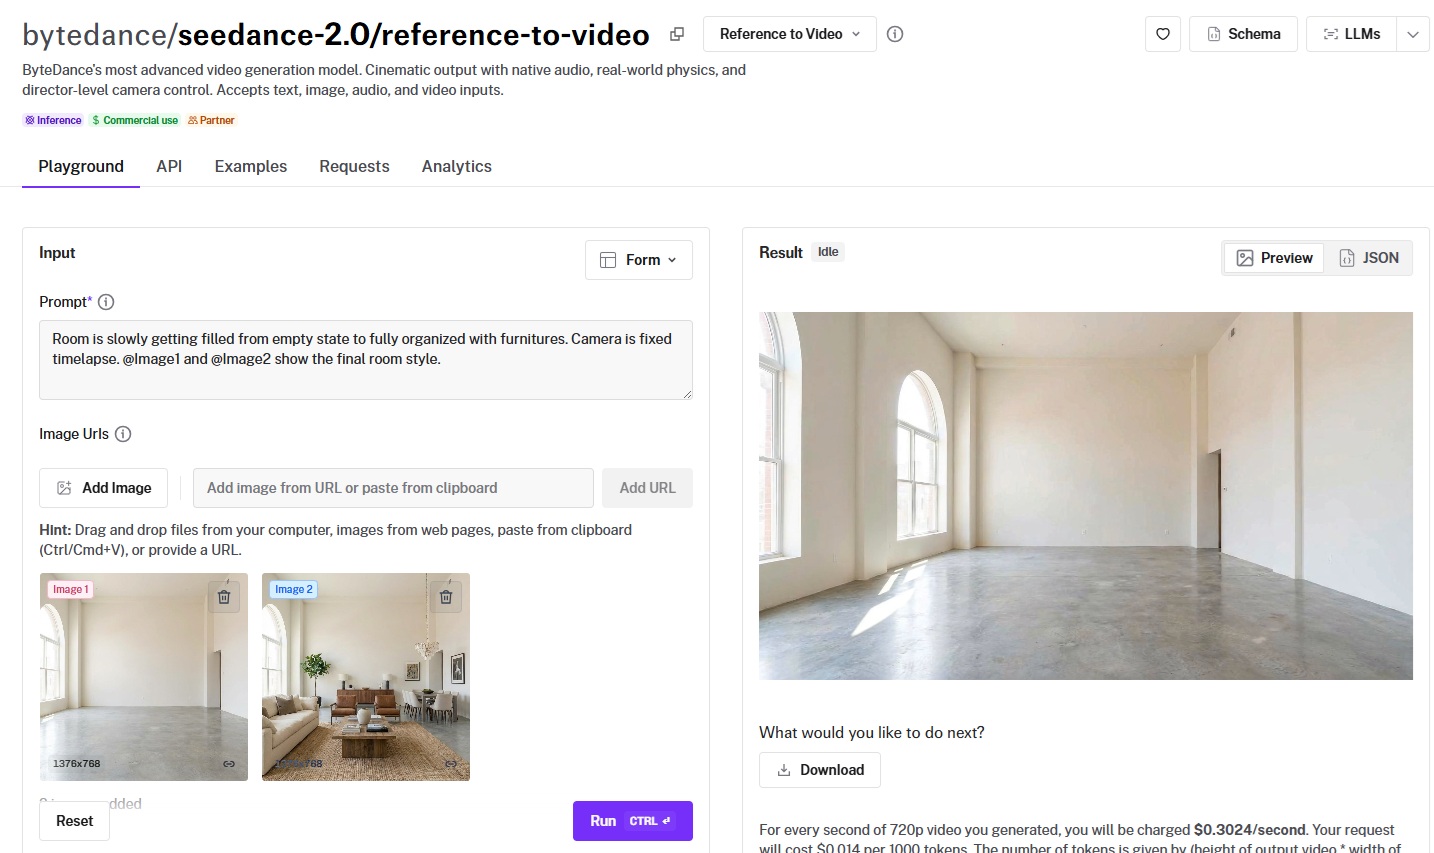Image resolution: width=1434 pixels, height=853 pixels.
Task: Open the Form input mode dropdown
Action: [x=638, y=260]
